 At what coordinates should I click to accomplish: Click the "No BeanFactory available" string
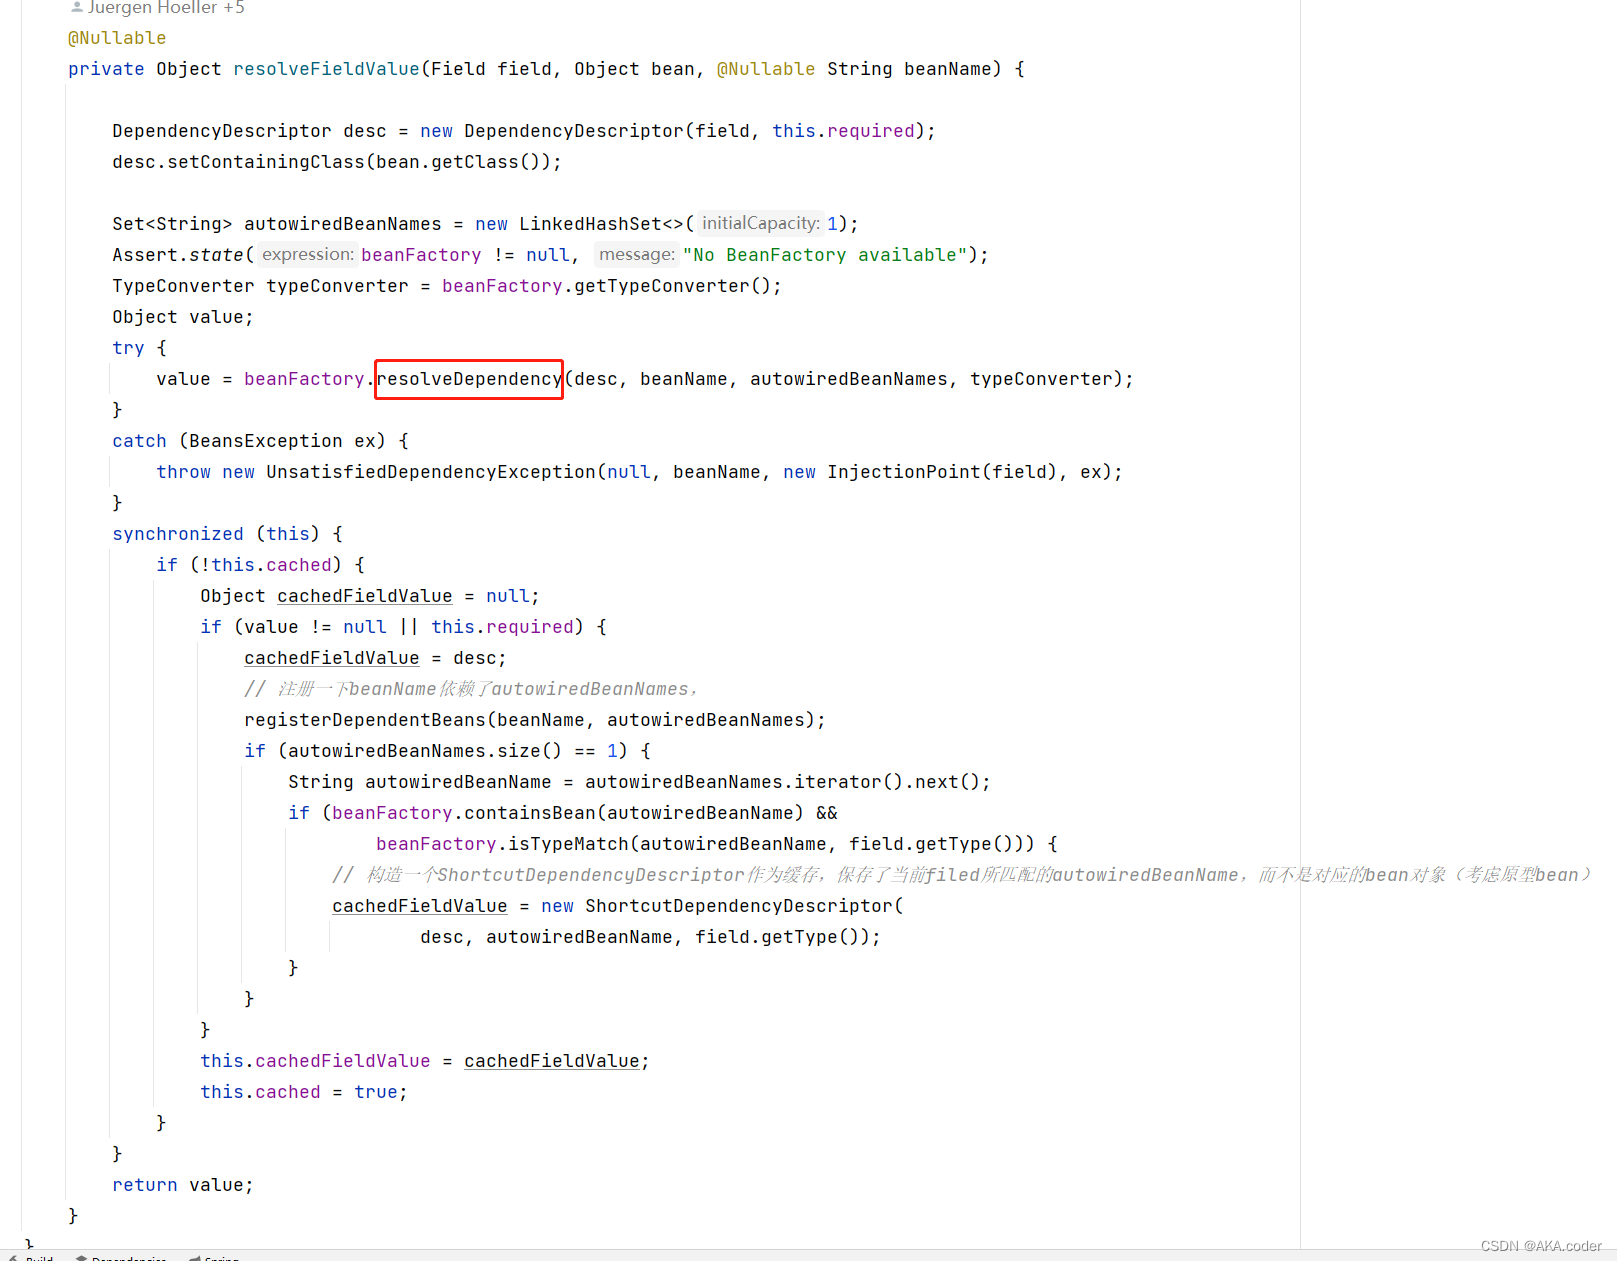826,255
